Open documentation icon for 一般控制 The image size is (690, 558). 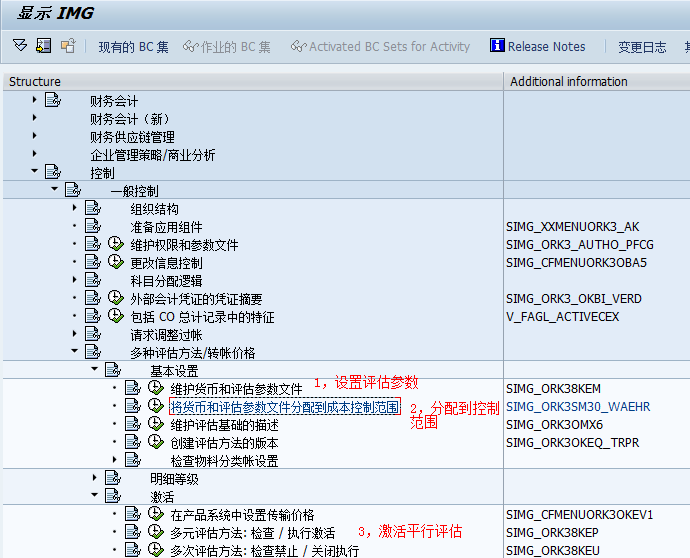(x=73, y=190)
